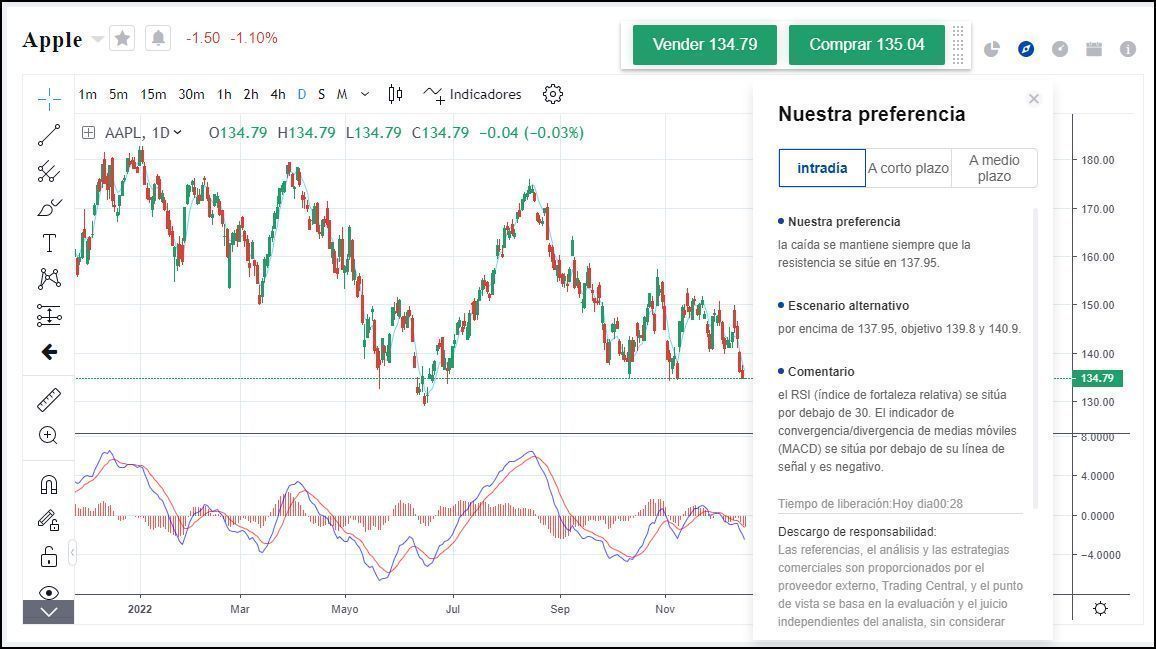Open the Indicadores menu
Screen dimensions: 1156x649
pyautogui.click(x=475, y=94)
